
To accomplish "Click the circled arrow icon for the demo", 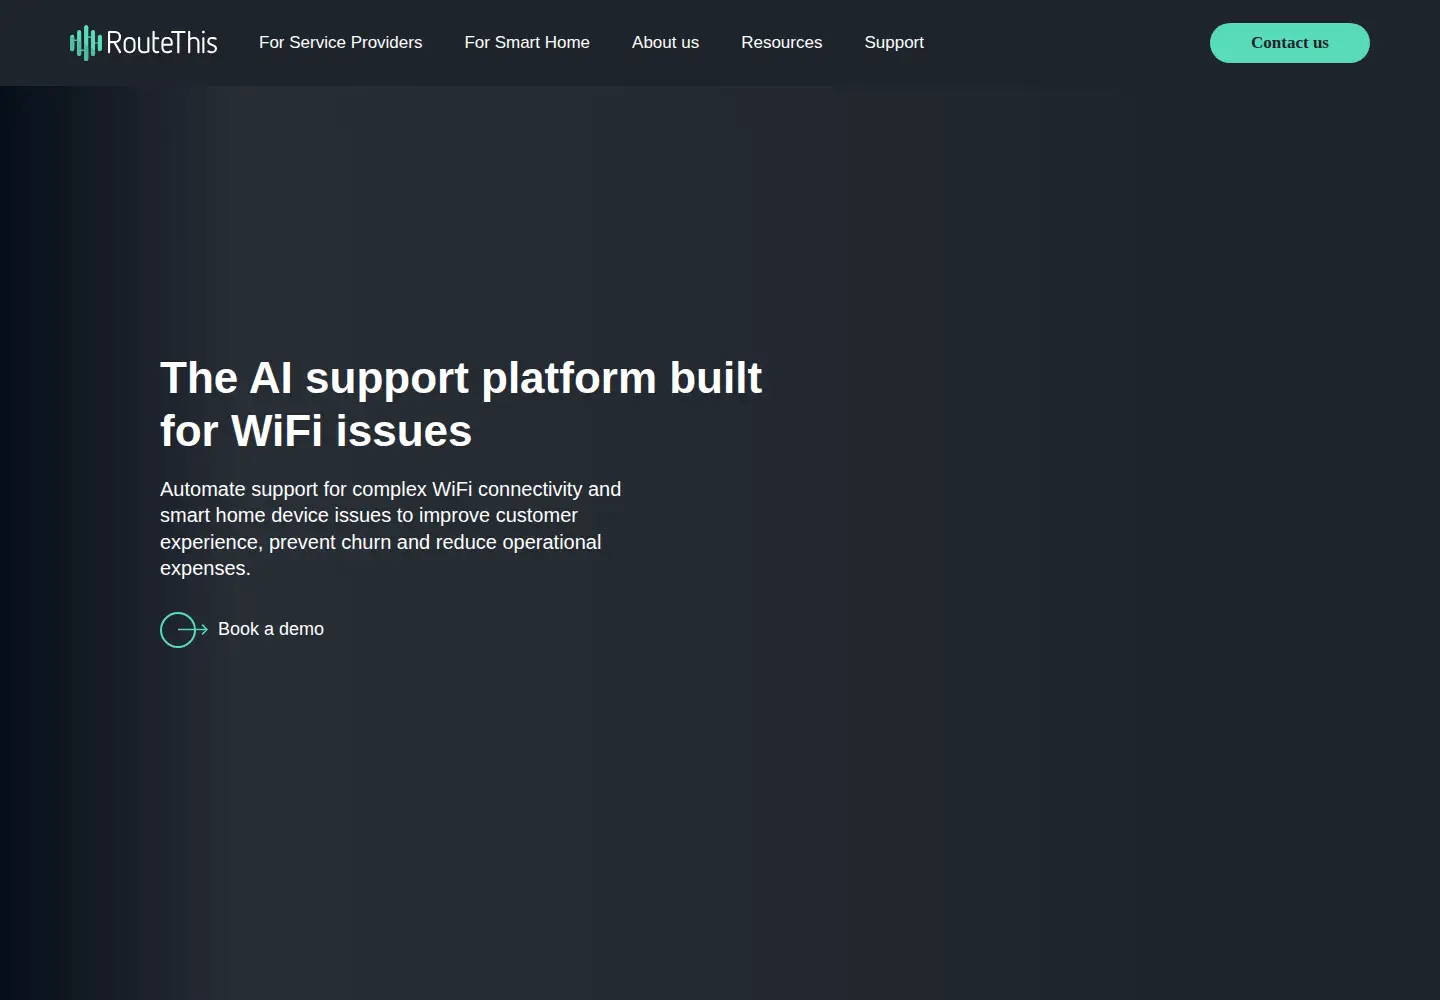I will 183,630.
